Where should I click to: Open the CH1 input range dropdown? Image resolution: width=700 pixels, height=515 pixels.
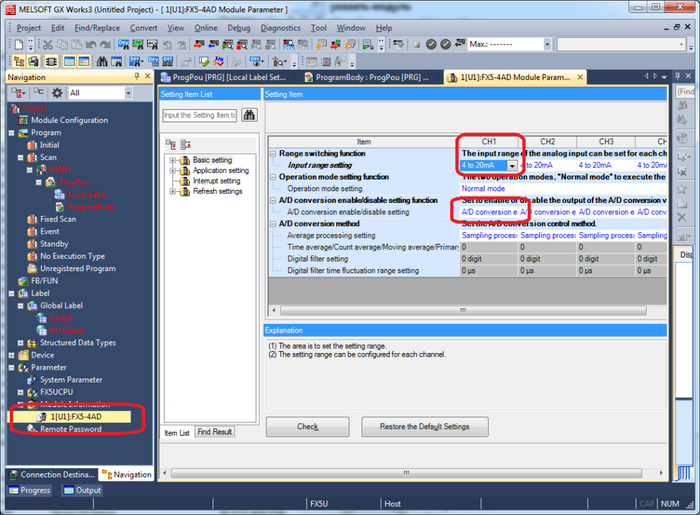(x=512, y=165)
